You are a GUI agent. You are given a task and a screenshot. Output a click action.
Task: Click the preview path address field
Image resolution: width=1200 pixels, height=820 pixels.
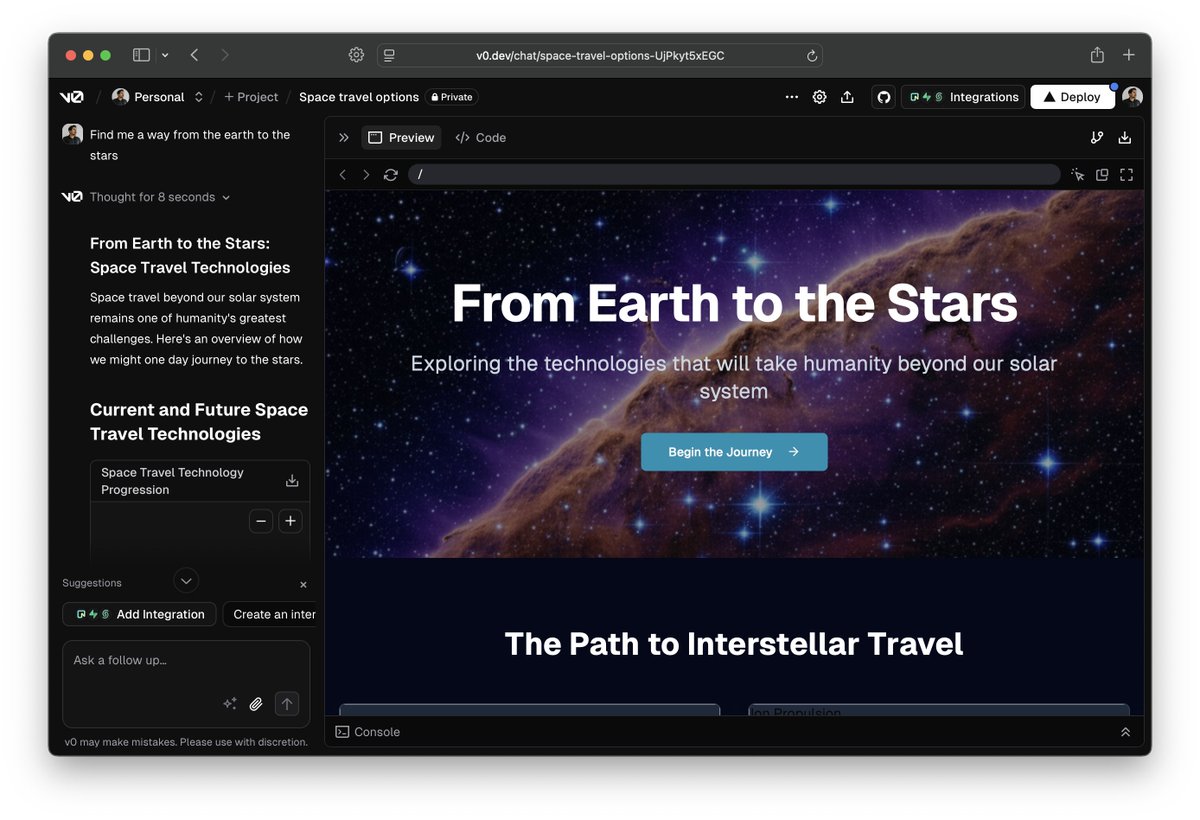pos(734,175)
